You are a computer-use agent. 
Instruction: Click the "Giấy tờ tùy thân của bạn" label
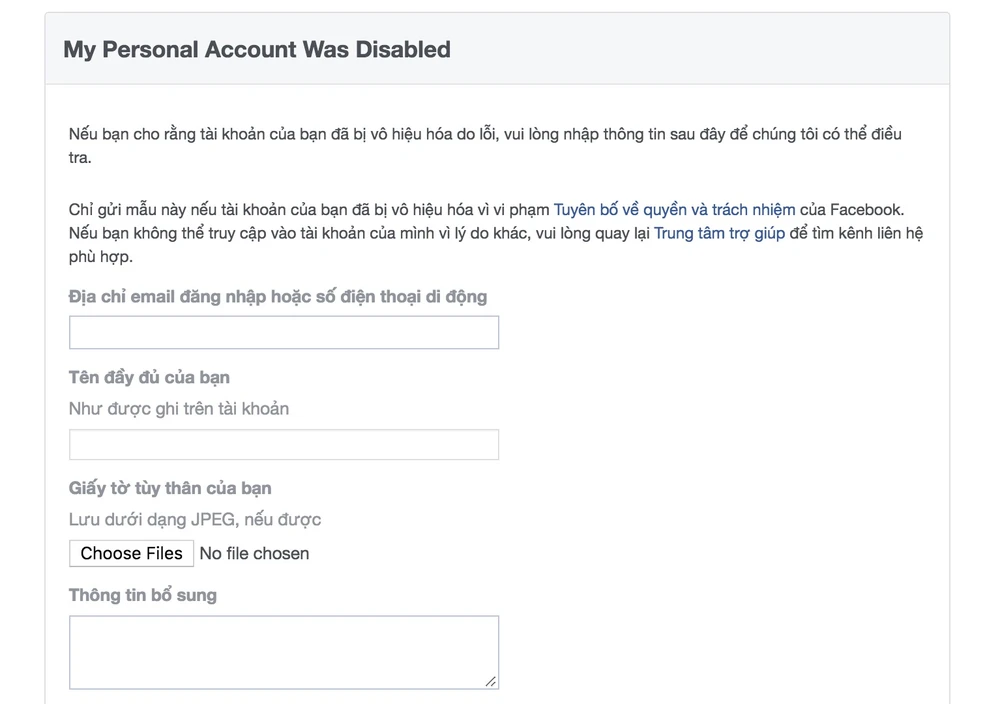(170, 488)
